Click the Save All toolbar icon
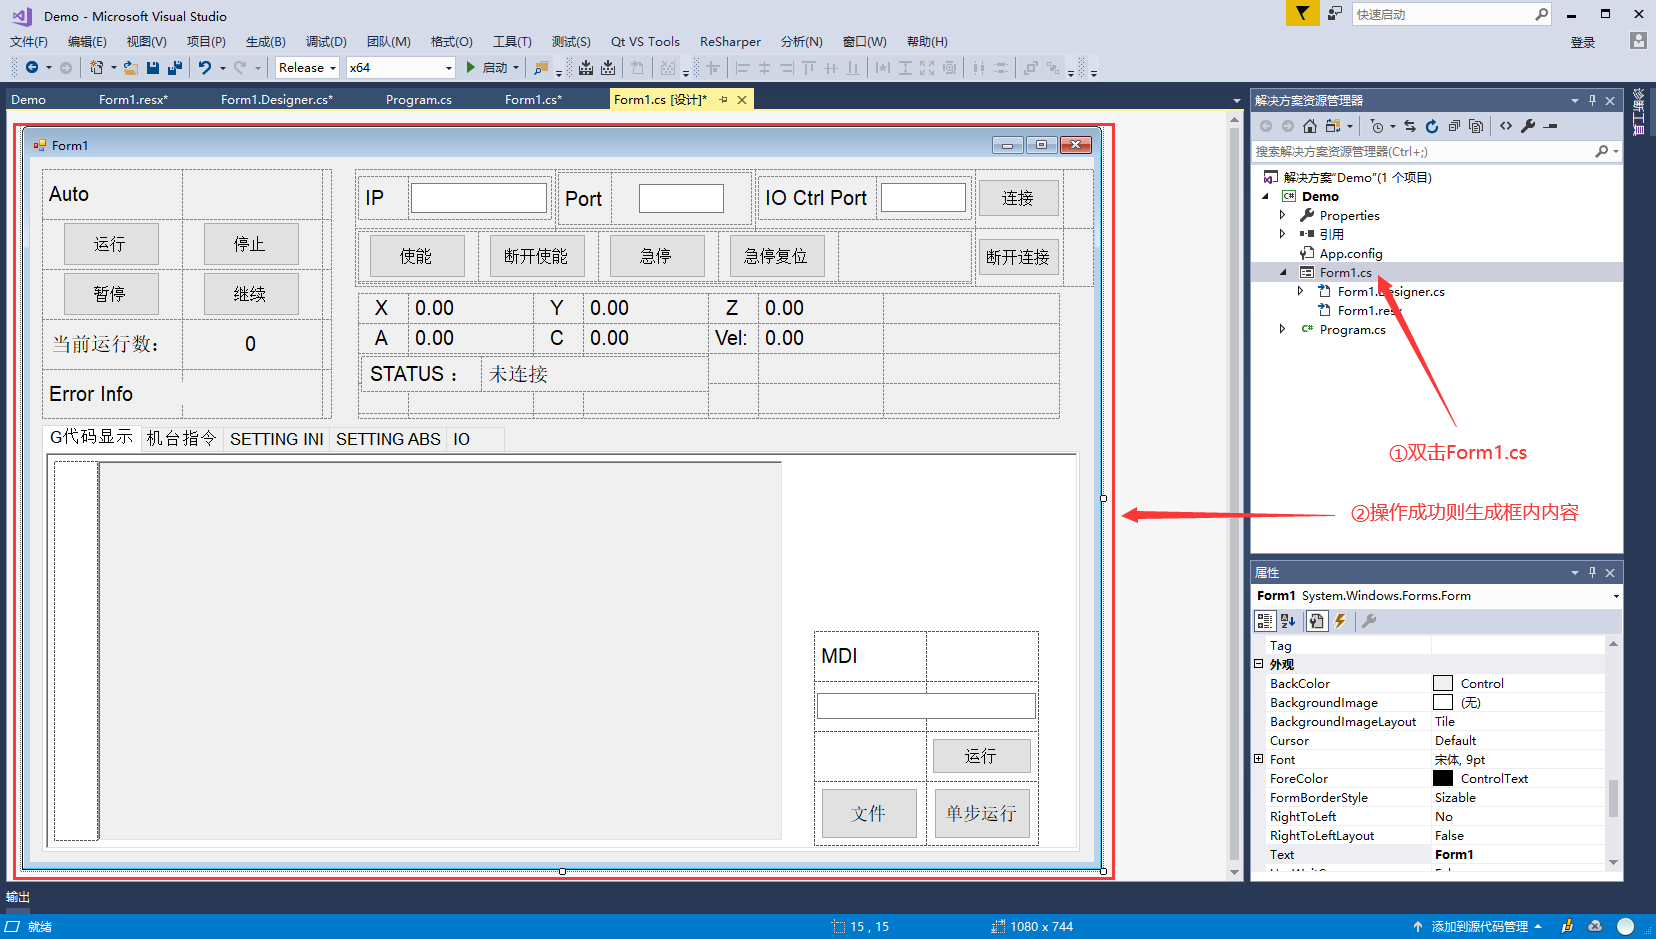Viewport: 1656px width, 939px height. pyautogui.click(x=175, y=68)
